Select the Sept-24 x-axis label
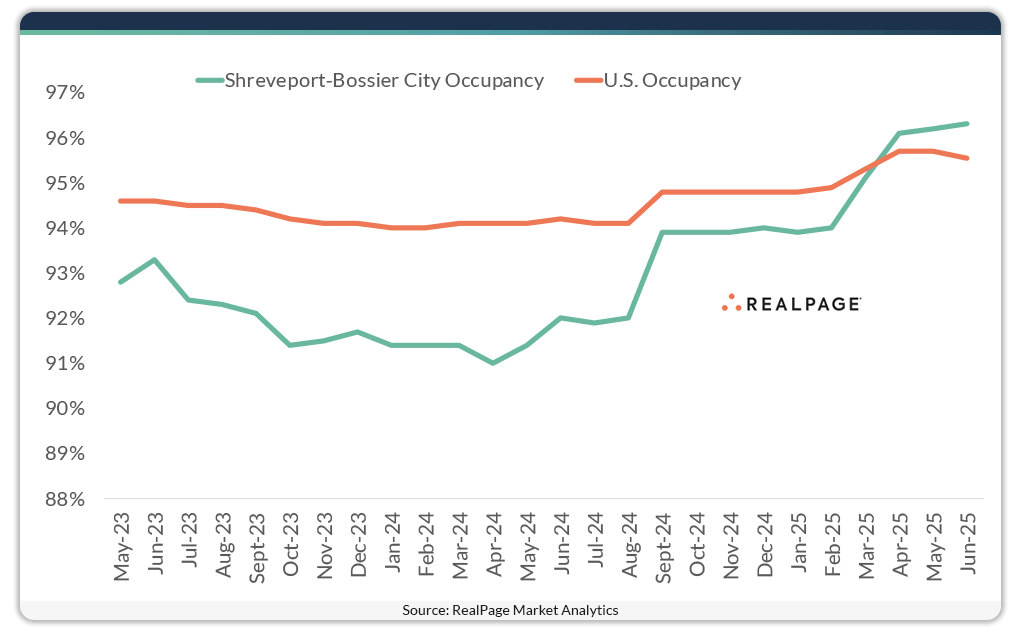Image resolution: width=1020 pixels, height=633 pixels. pos(662,546)
